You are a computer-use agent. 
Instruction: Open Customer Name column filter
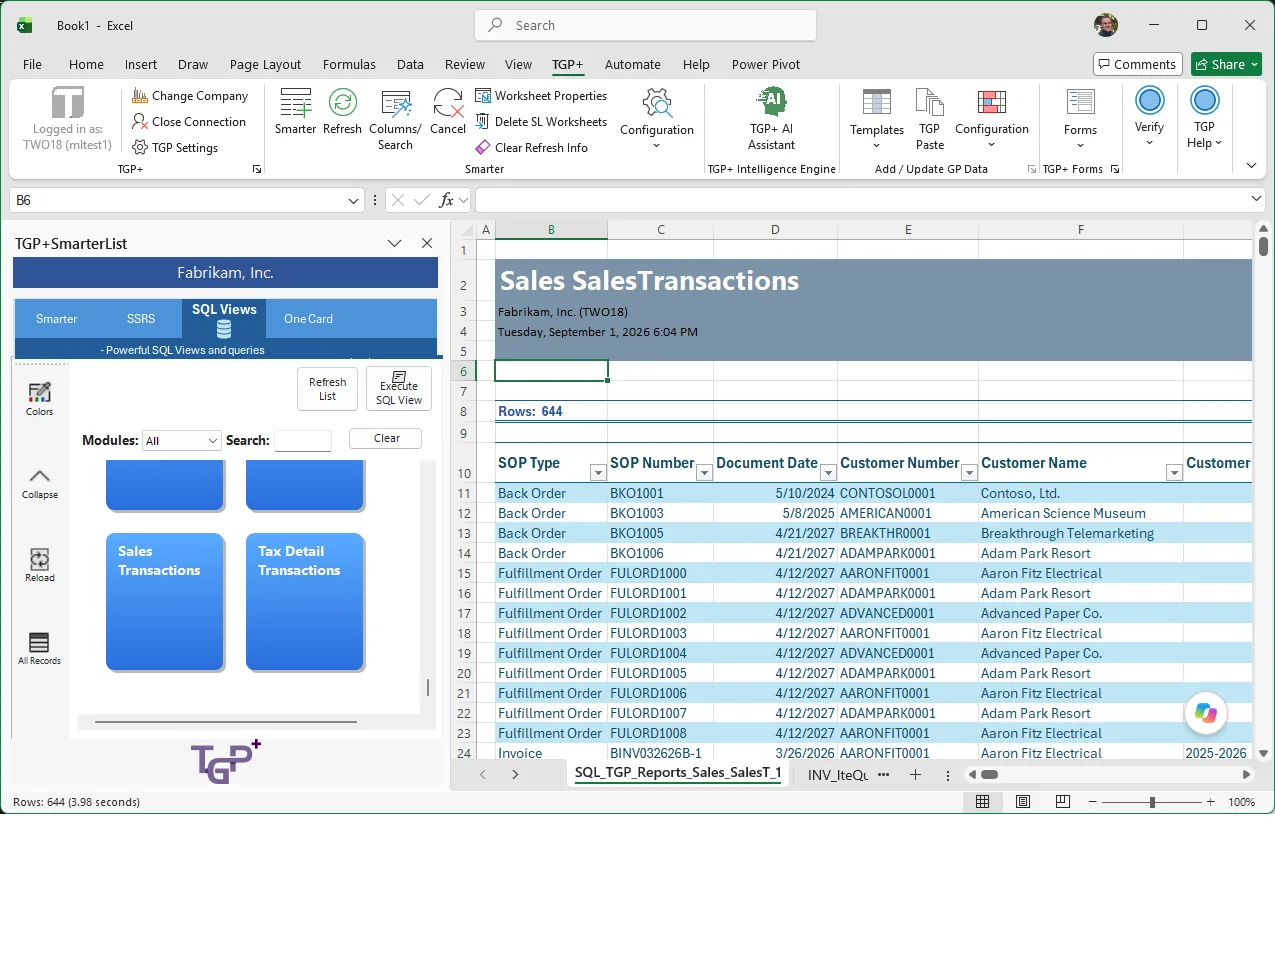1174,473
